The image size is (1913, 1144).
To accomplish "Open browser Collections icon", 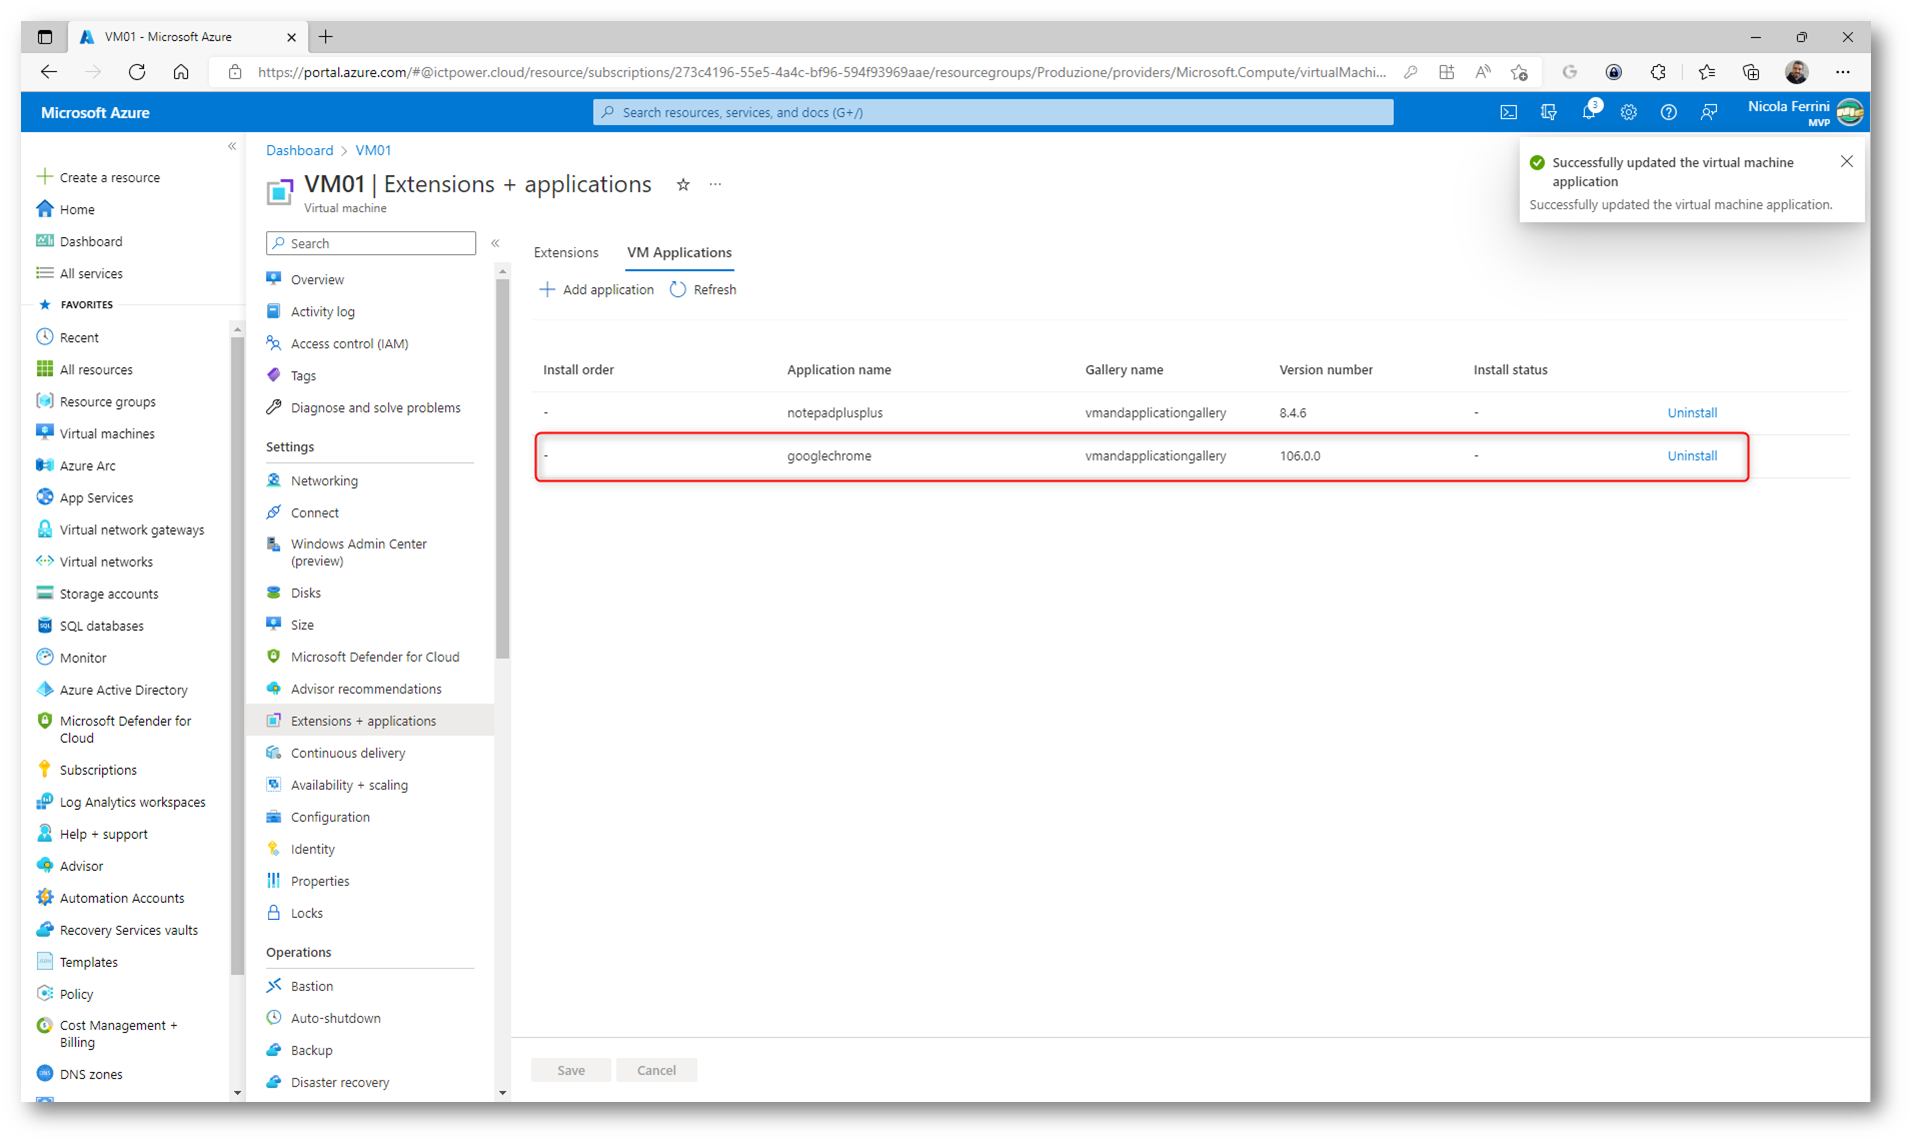I will 1750,72.
